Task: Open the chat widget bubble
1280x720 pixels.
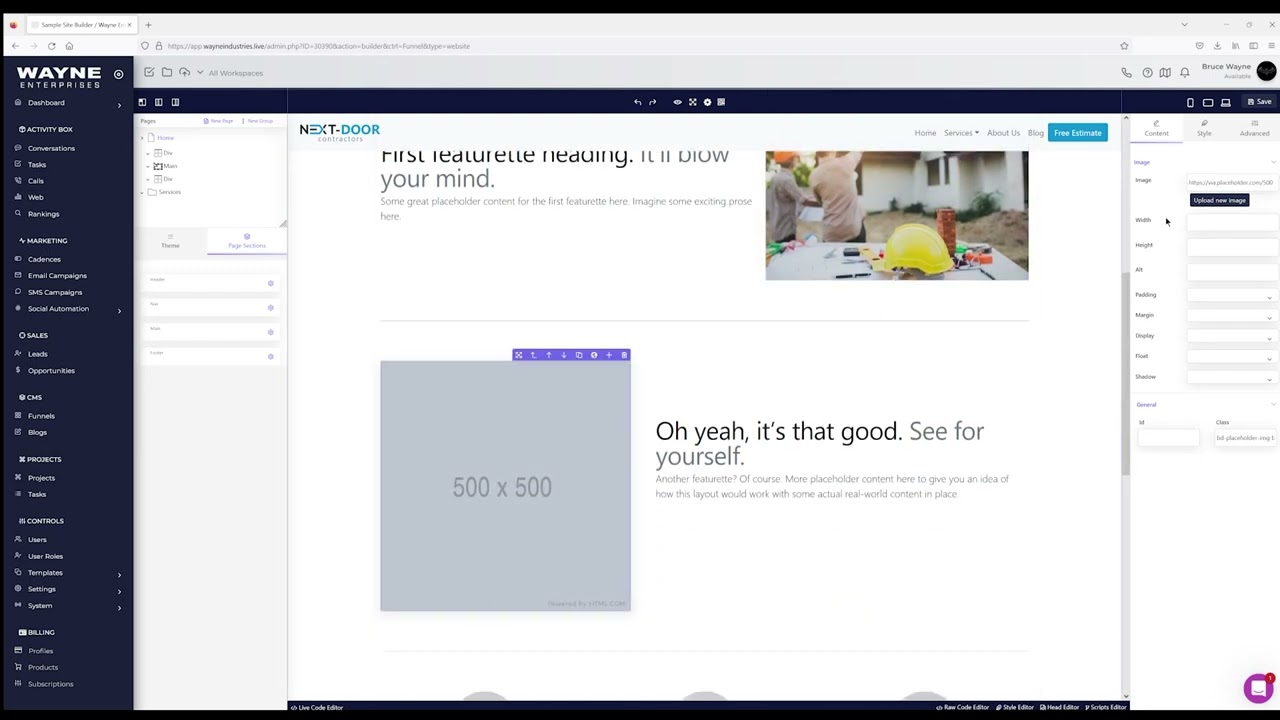Action: tap(1258, 688)
